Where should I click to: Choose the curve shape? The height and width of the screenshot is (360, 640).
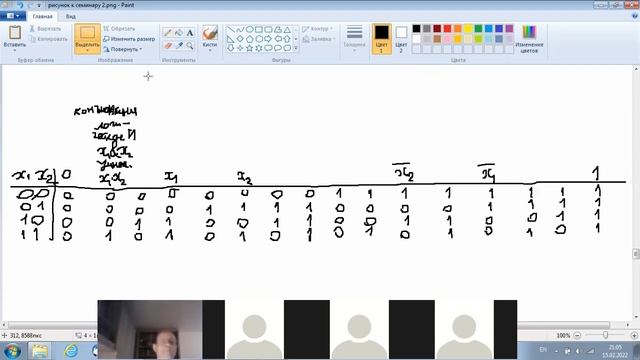(x=240, y=29)
